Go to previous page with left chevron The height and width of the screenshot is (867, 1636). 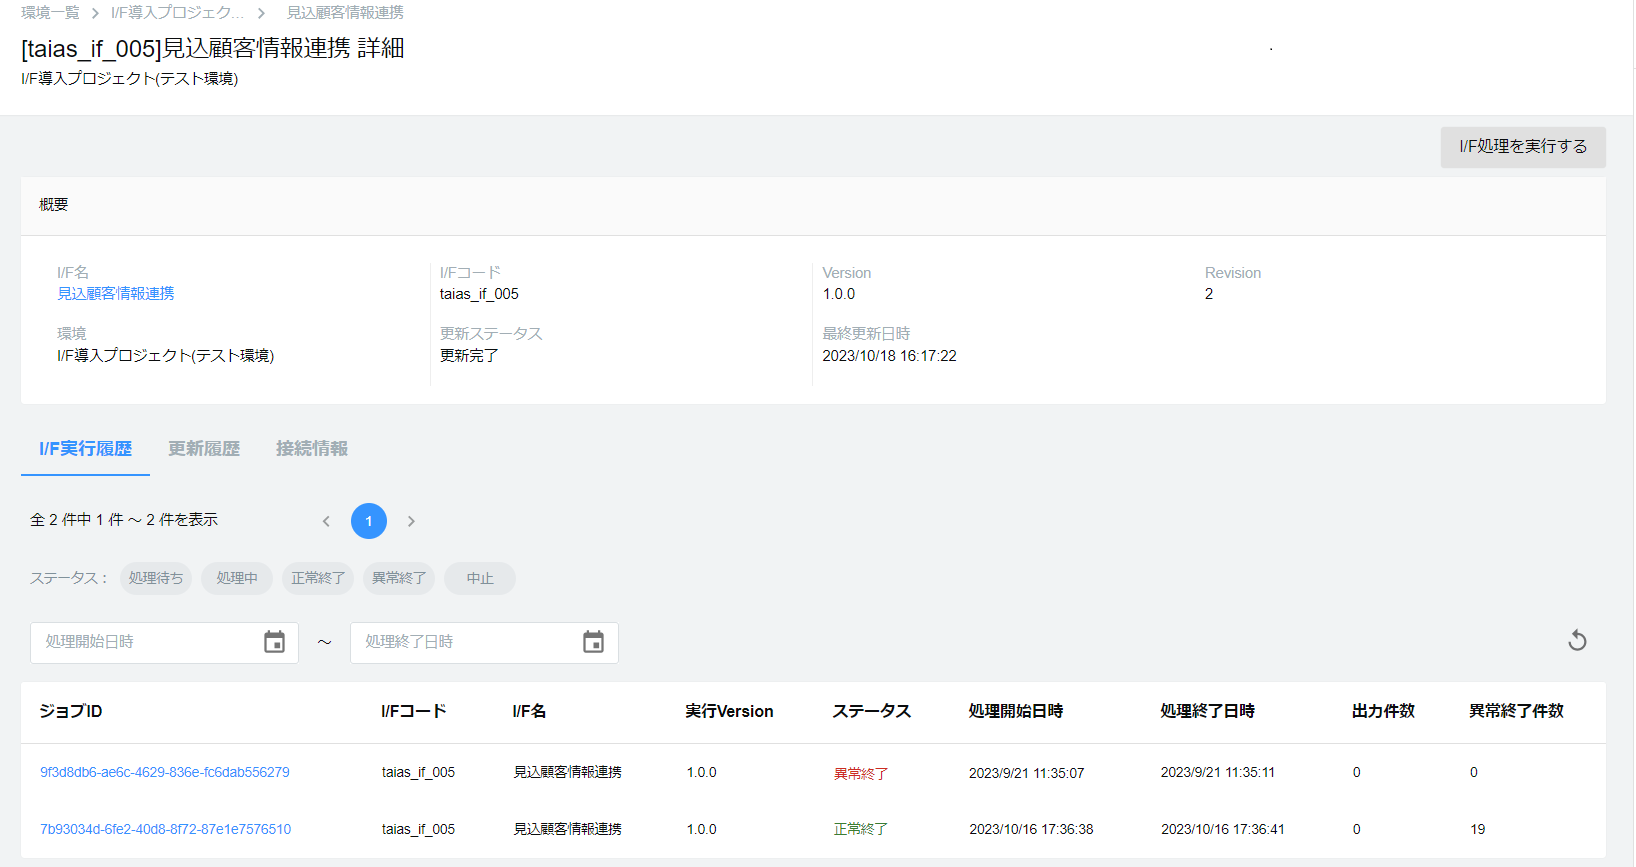tap(326, 521)
